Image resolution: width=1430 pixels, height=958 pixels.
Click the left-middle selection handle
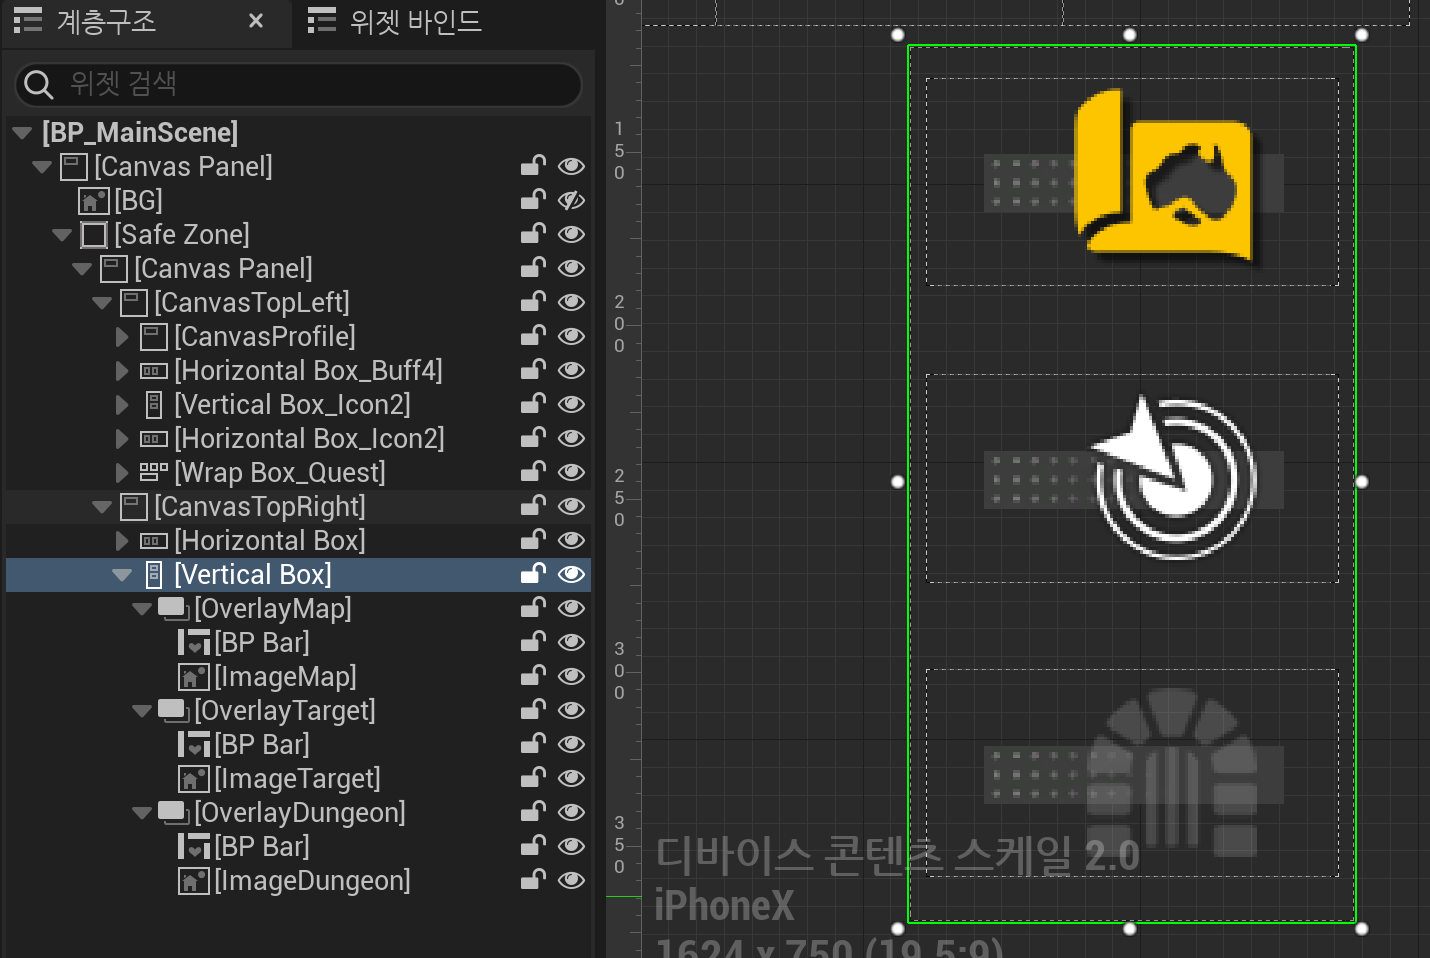coord(898,482)
